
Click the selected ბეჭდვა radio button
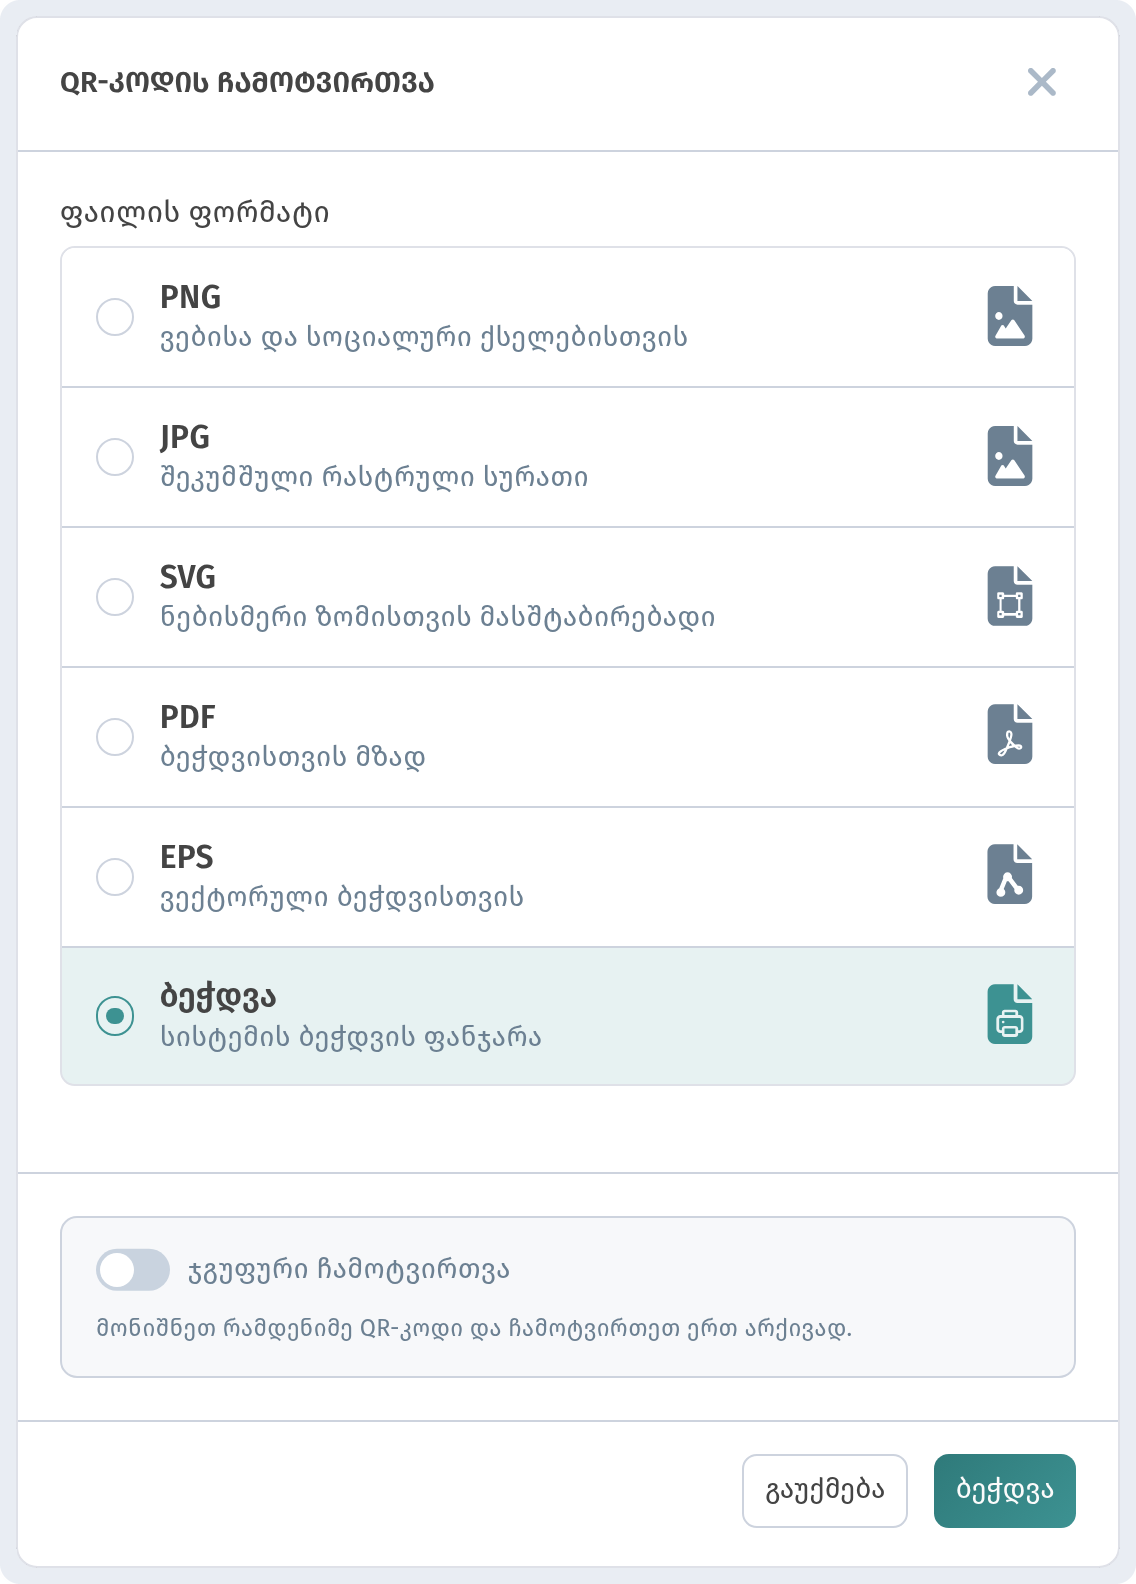point(115,1016)
